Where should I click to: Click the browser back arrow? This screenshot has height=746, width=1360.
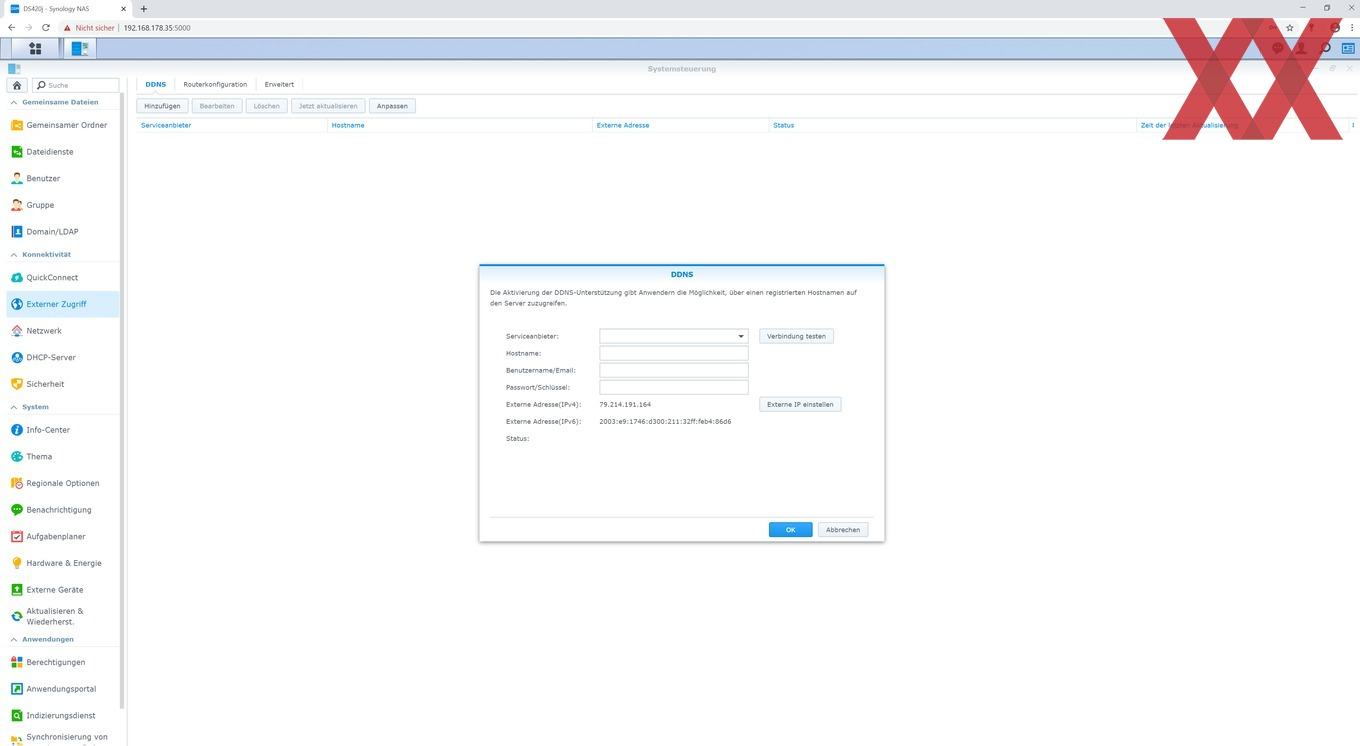click(x=11, y=28)
